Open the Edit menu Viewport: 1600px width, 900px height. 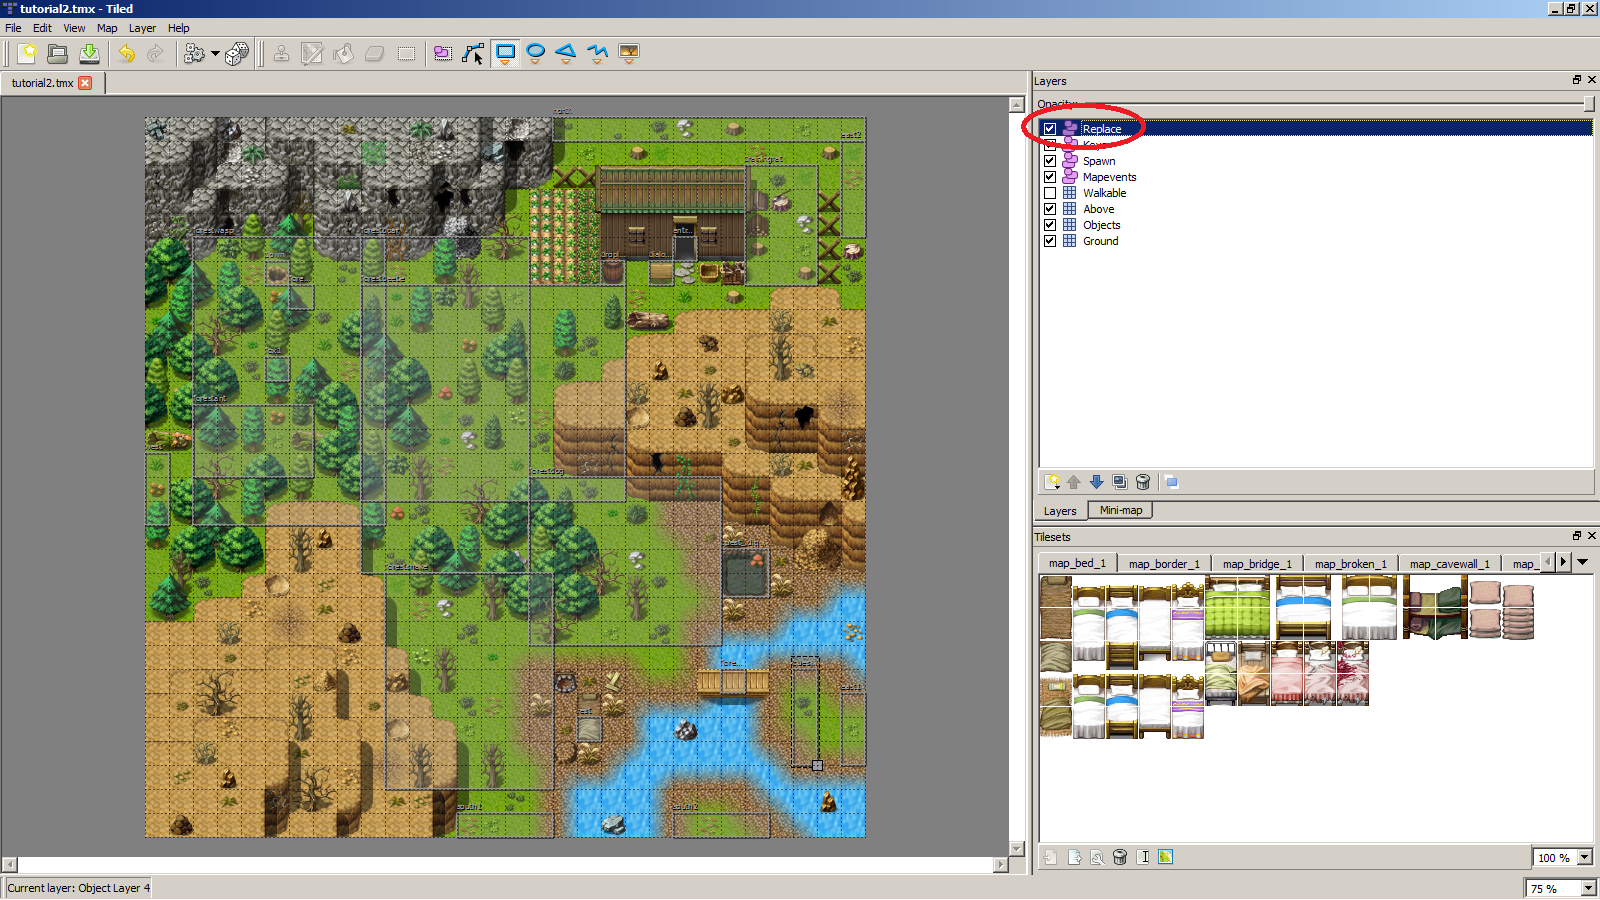click(x=42, y=28)
